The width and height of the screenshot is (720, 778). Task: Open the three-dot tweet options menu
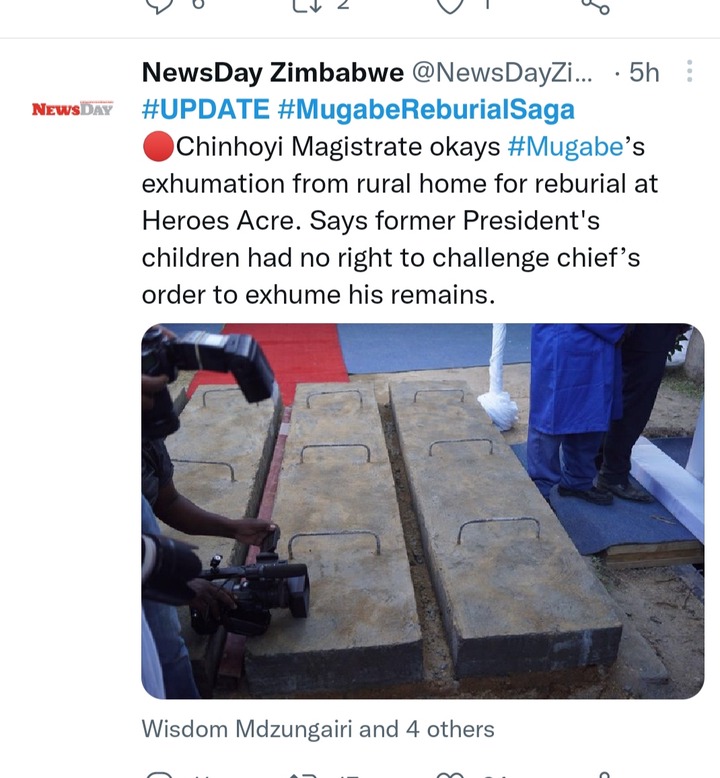689,71
